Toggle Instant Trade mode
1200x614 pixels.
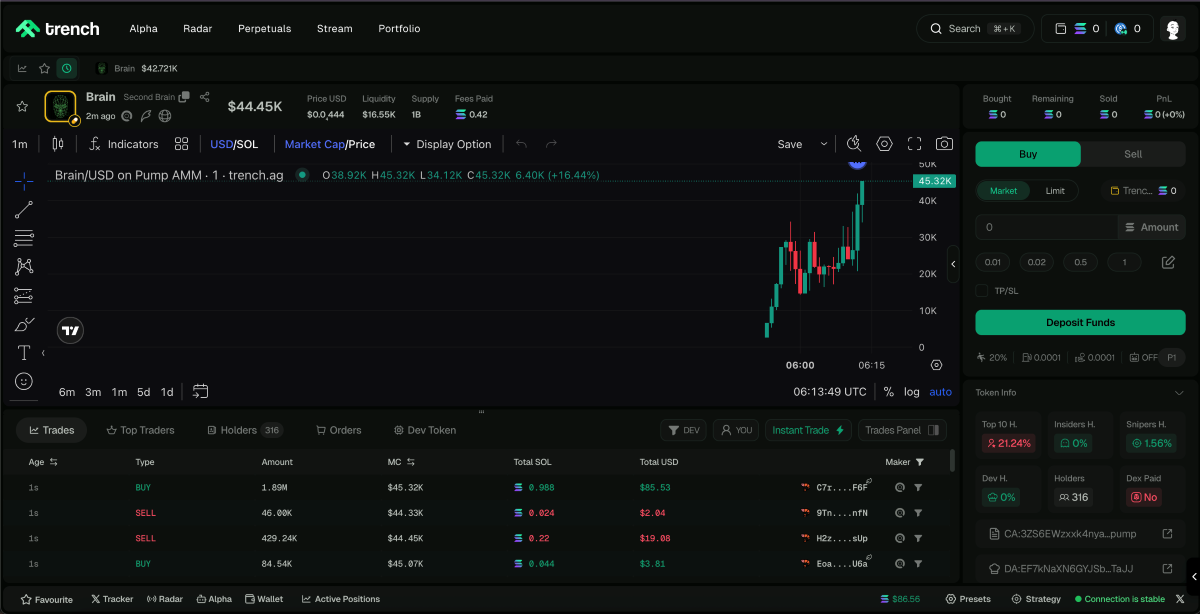[x=808, y=430]
